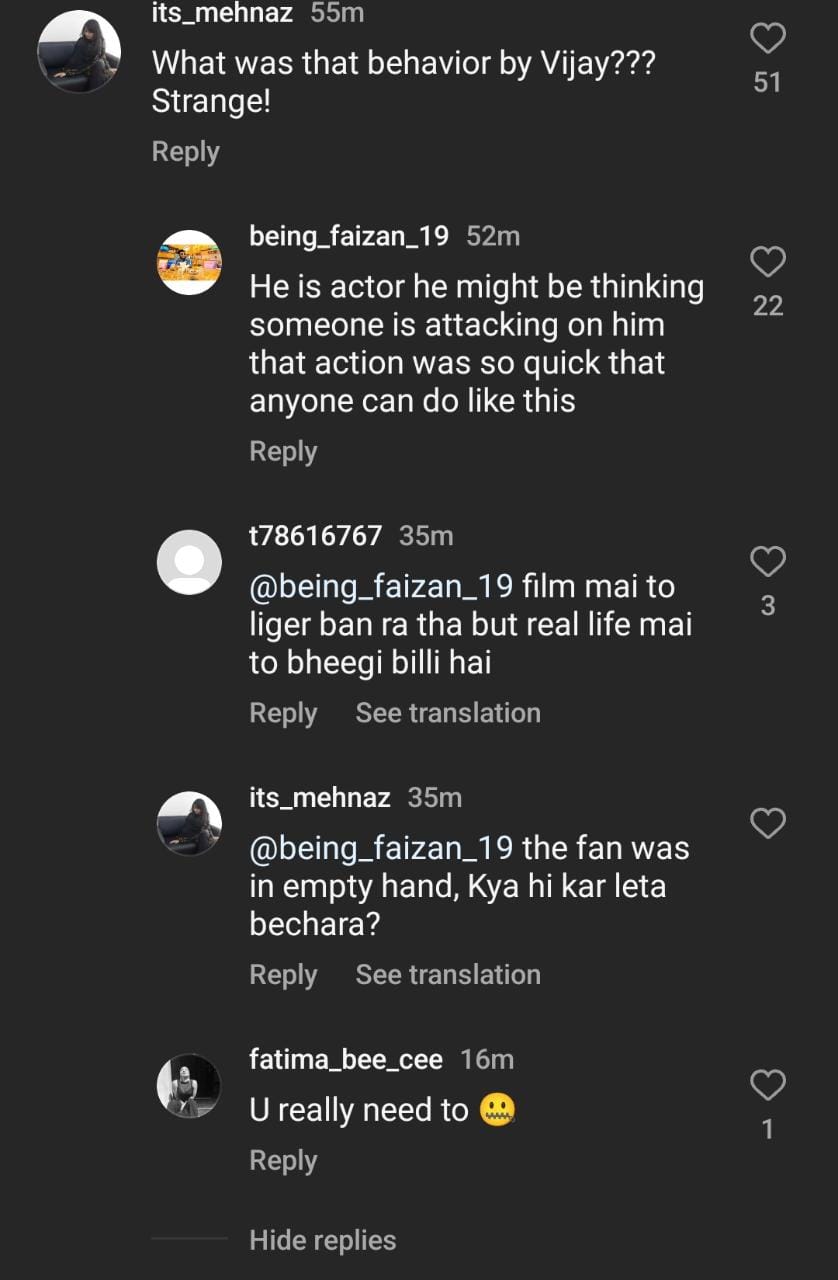Viewport: 838px width, 1280px height.
Task: Reply to fatima_bee_cee's comment
Action: click(283, 1161)
